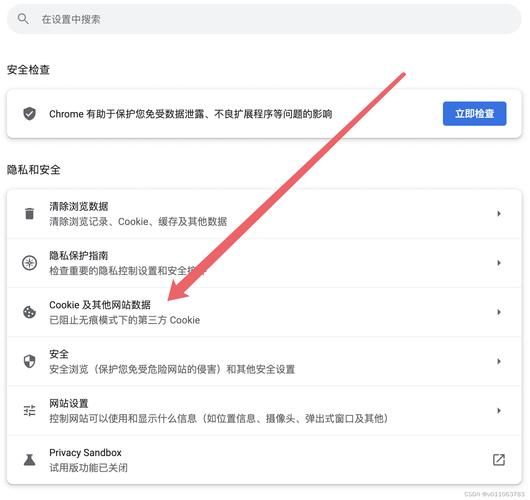Open 网站设置 title
Screen dimensions: 530x500
coord(69,403)
